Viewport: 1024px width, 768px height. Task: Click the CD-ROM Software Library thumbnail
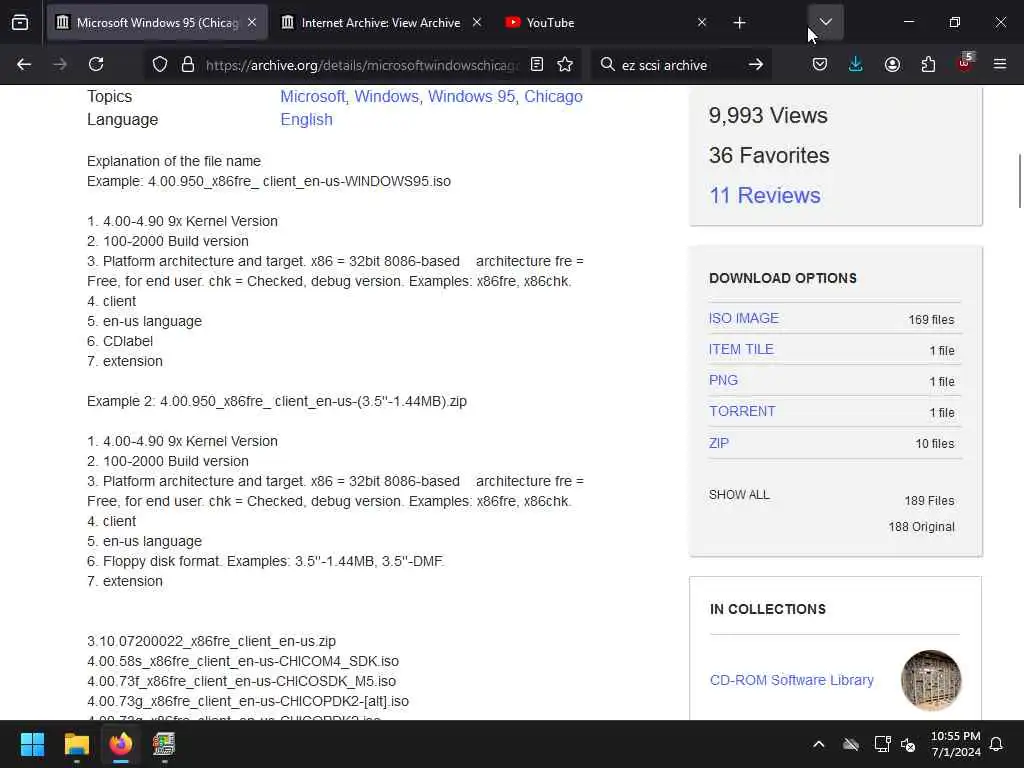click(x=931, y=680)
